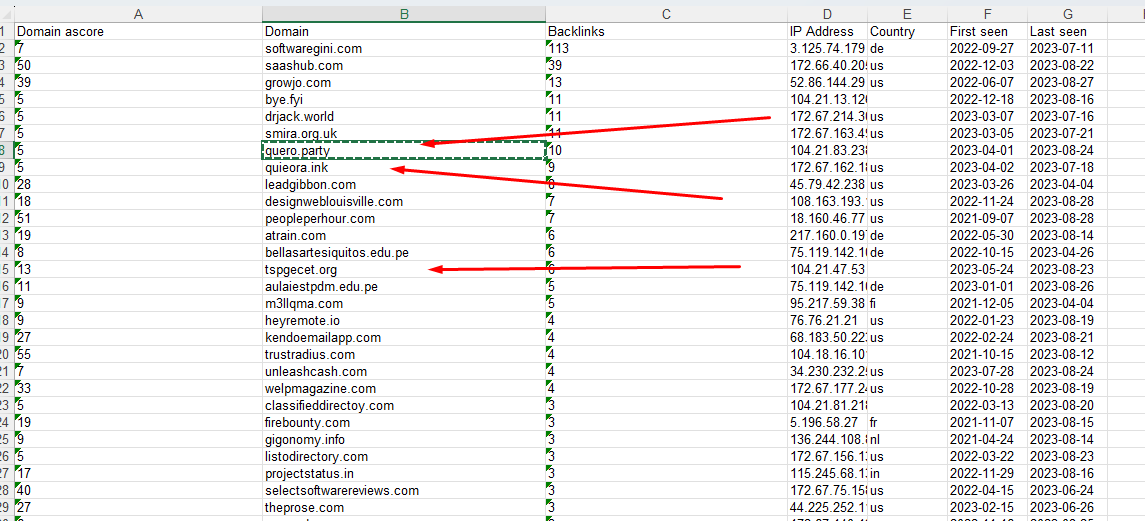This screenshot has height=521, width=1145.
Task: Select the saashub.com cell
Action: tap(404, 65)
